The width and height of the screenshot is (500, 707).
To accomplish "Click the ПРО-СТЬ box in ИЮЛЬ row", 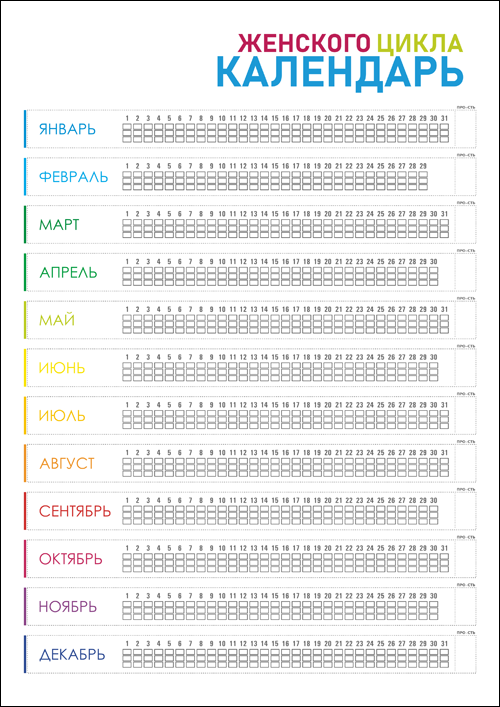I will pyautogui.click(x=466, y=415).
